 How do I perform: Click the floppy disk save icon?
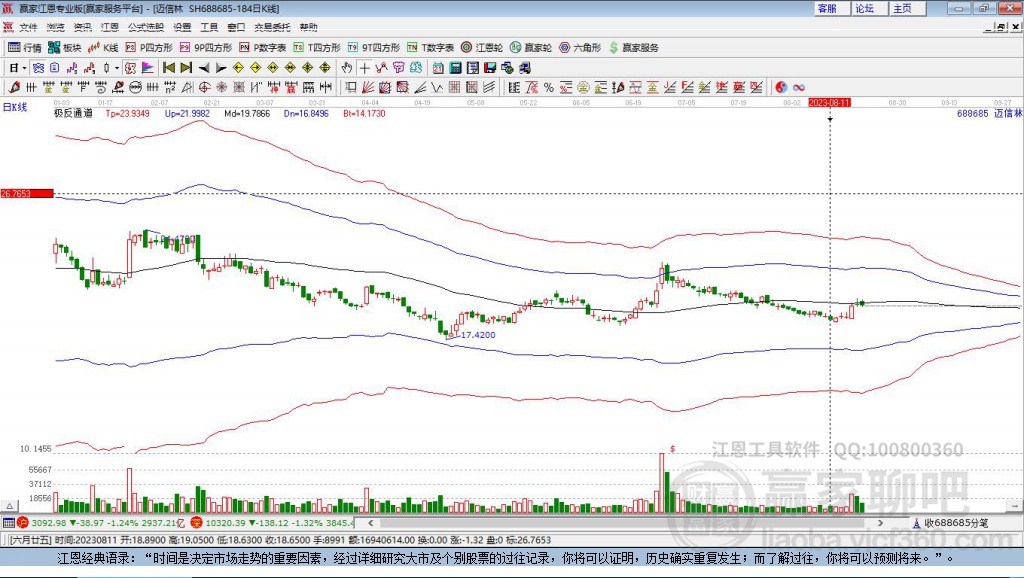tap(490, 68)
